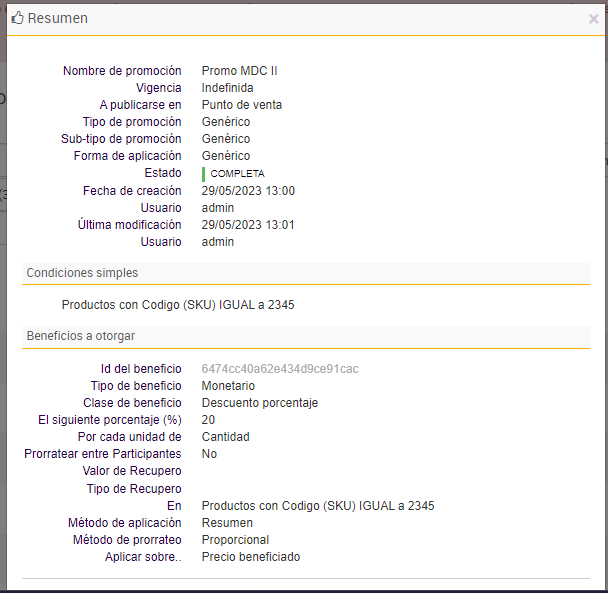This screenshot has width=608, height=593.
Task: Click the COMPLETA status badge
Action: [233, 174]
